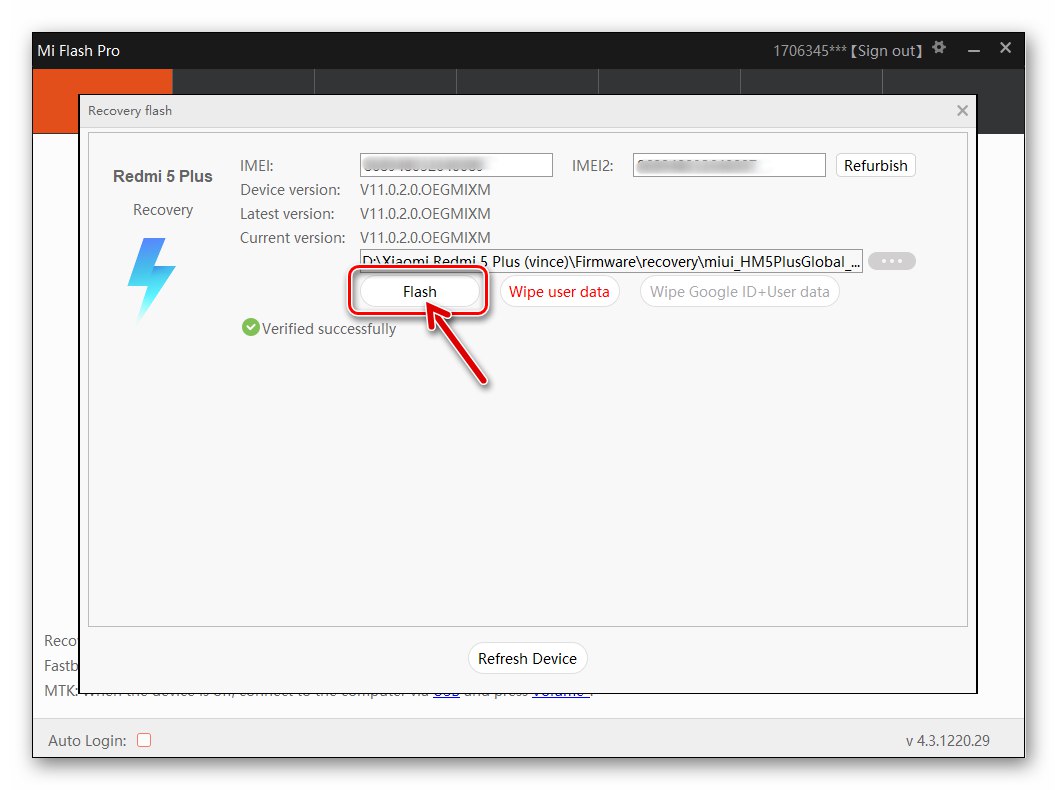This screenshot has height=790, width=1058.
Task: Click the firmware path field
Action: coord(611,261)
